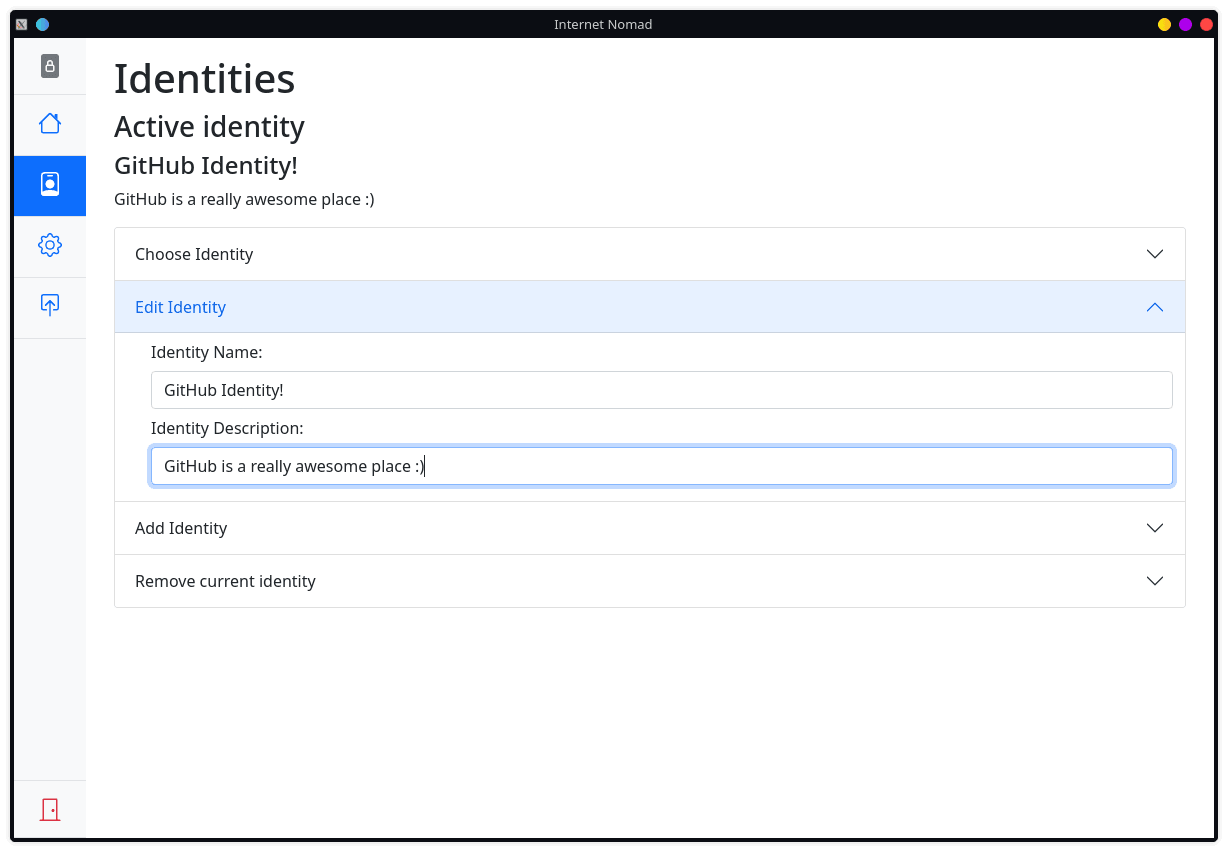This screenshot has width=1228, height=852.
Task: Expand the Choose Identity chevron
Action: click(x=1154, y=254)
